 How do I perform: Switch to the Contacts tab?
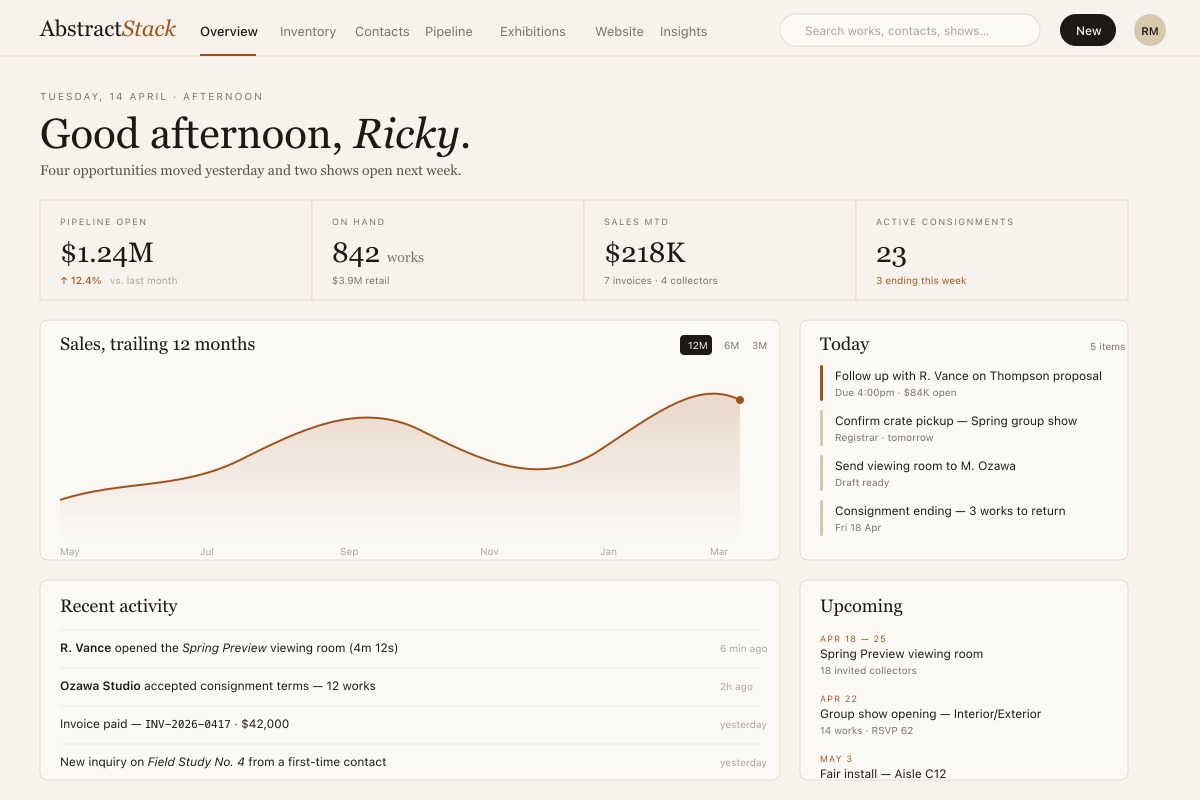[382, 31]
